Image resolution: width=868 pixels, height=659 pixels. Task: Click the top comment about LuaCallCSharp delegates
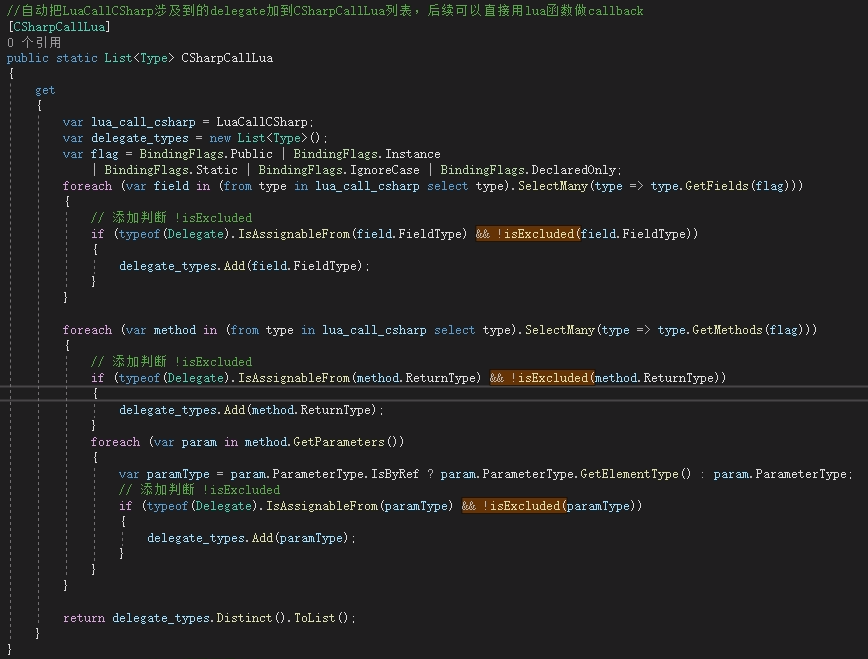point(326,11)
